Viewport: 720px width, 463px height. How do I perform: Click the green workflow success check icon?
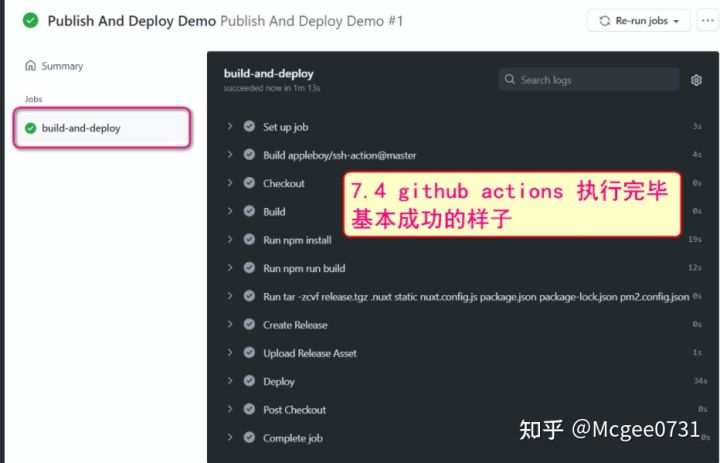pos(31,21)
